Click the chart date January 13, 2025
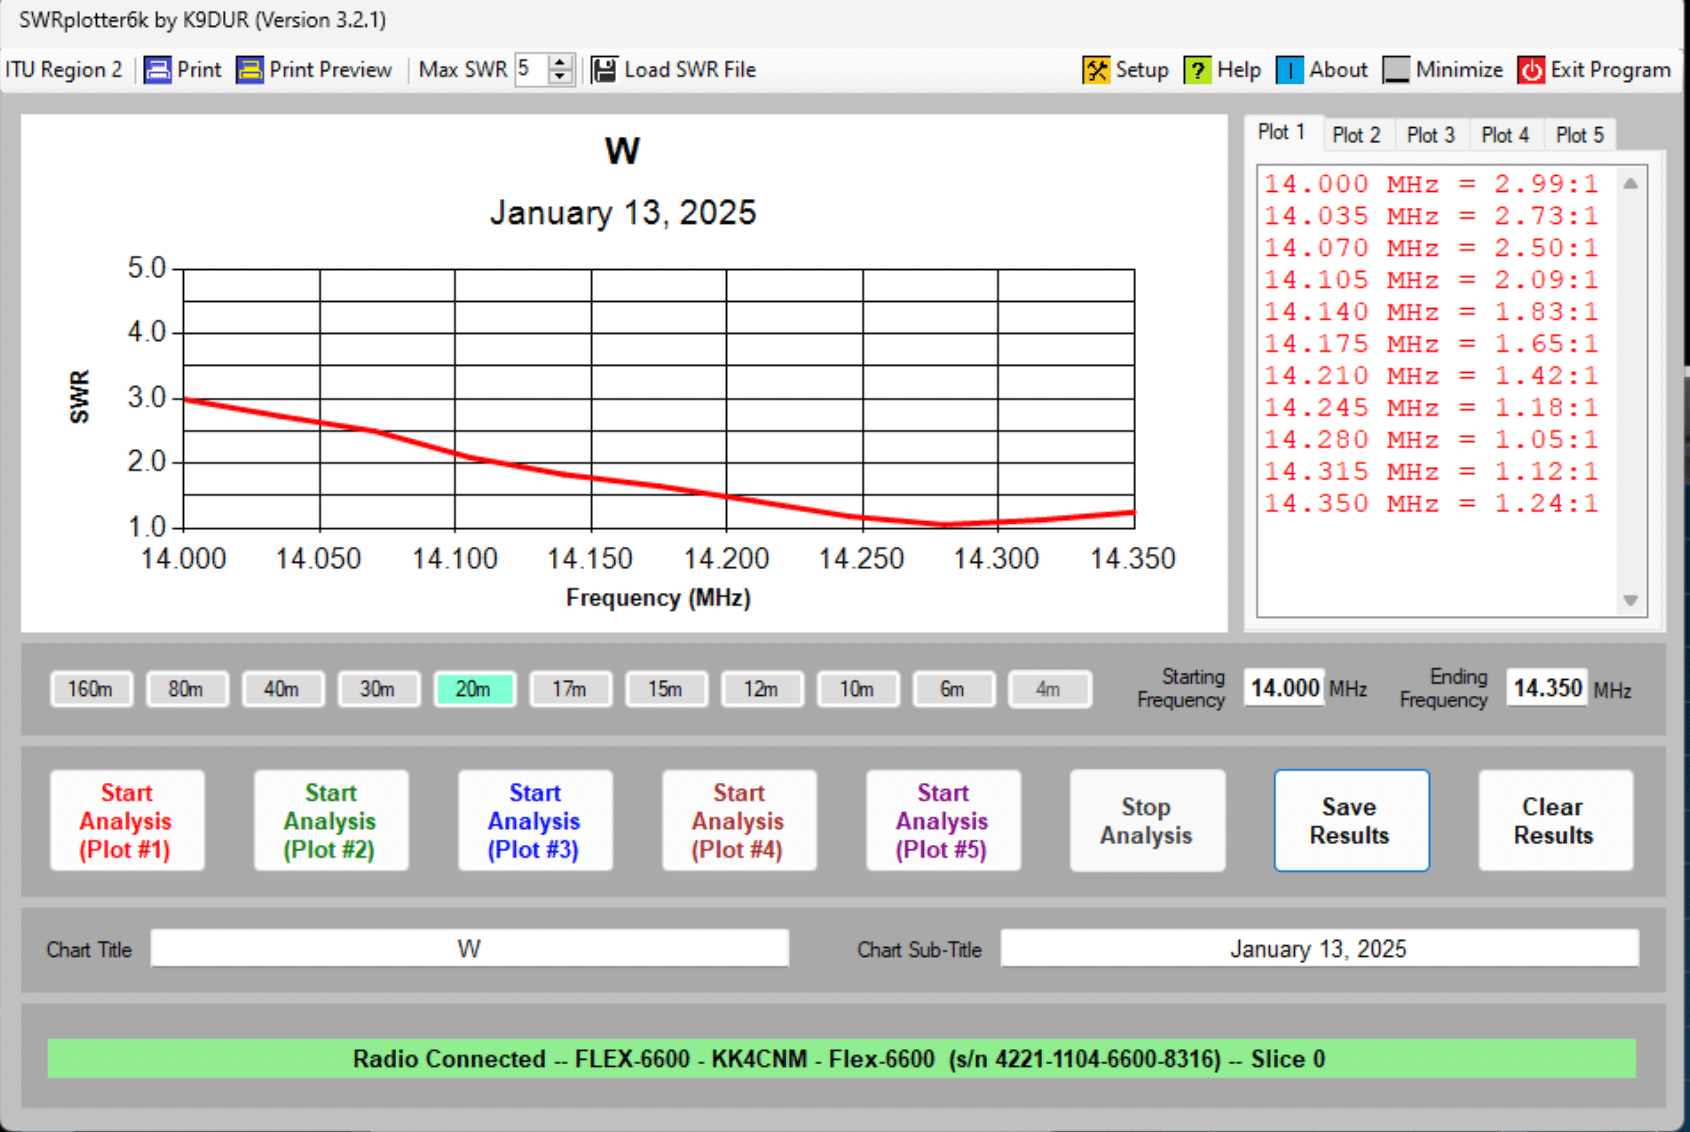The height and width of the screenshot is (1132, 1690). click(623, 213)
